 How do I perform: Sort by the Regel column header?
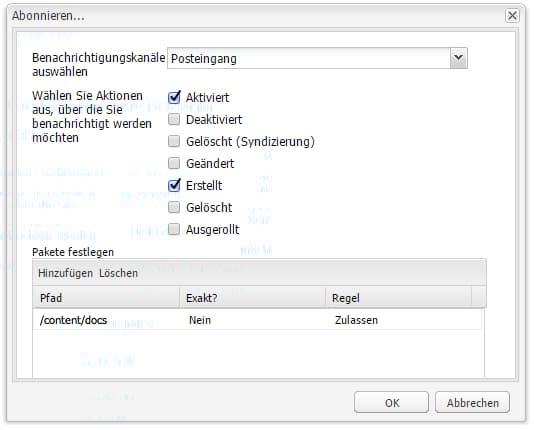pyautogui.click(x=398, y=298)
